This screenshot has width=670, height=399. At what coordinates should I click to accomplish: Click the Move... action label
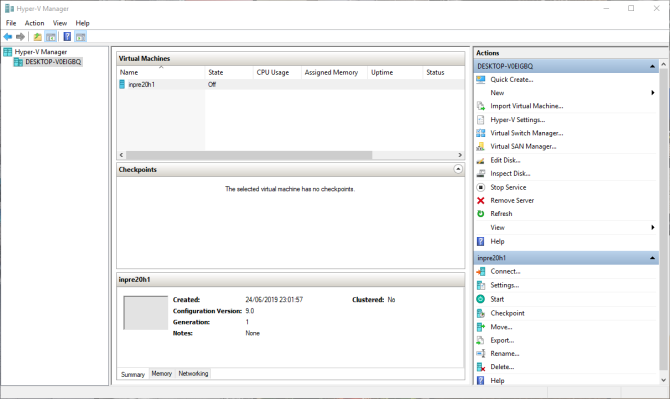(501, 327)
